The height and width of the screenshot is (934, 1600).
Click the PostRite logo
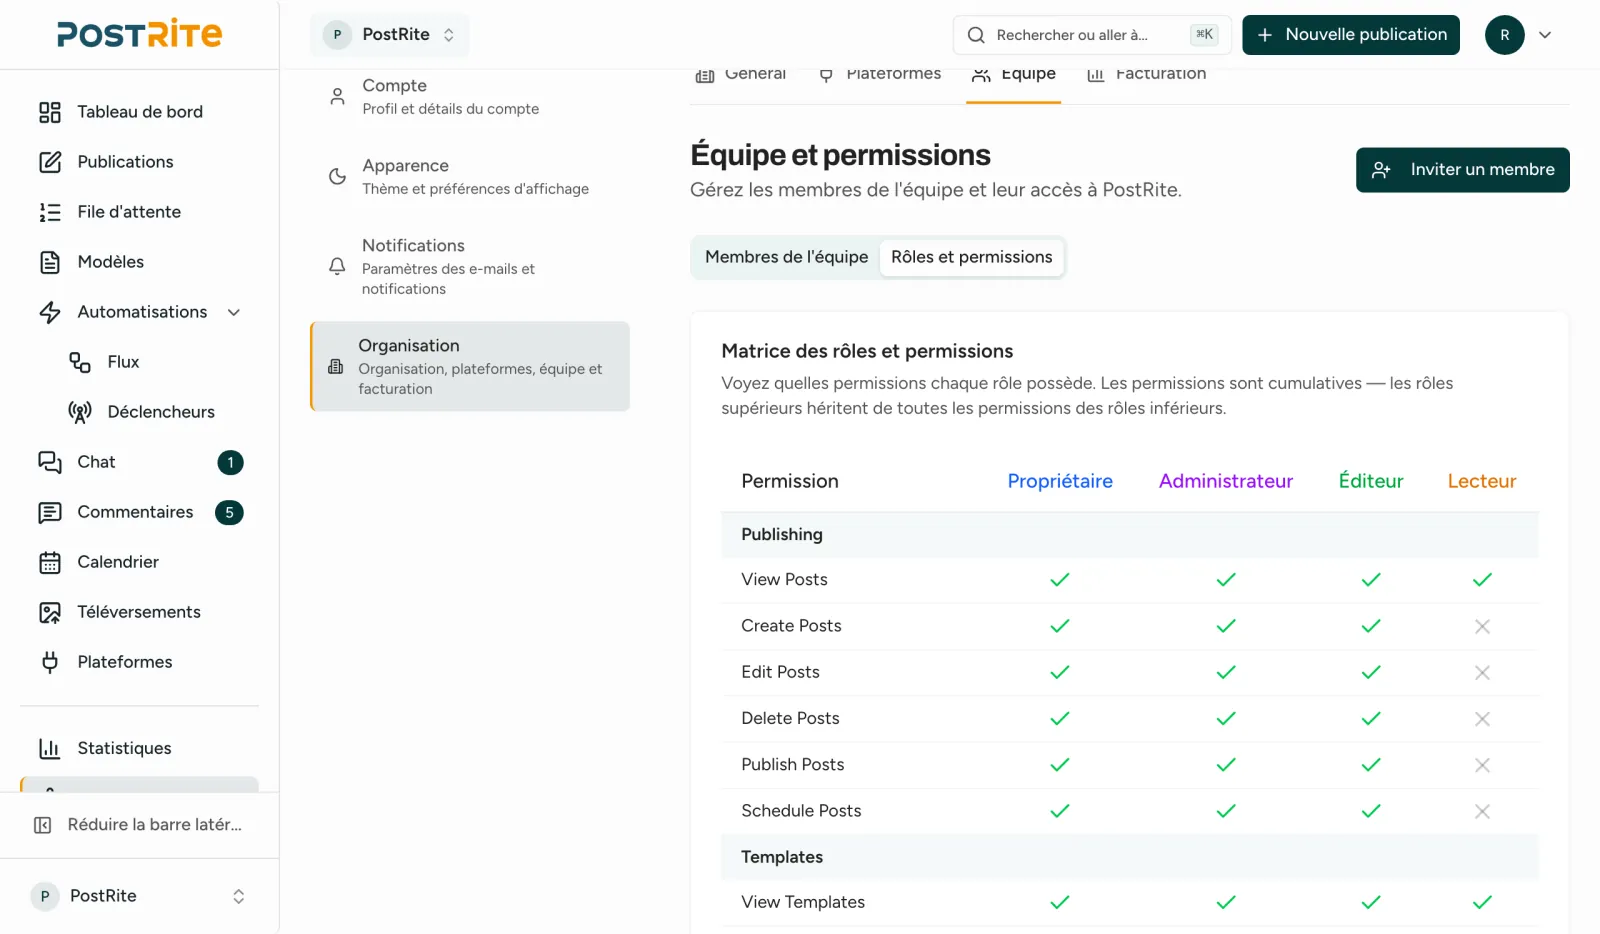[139, 34]
